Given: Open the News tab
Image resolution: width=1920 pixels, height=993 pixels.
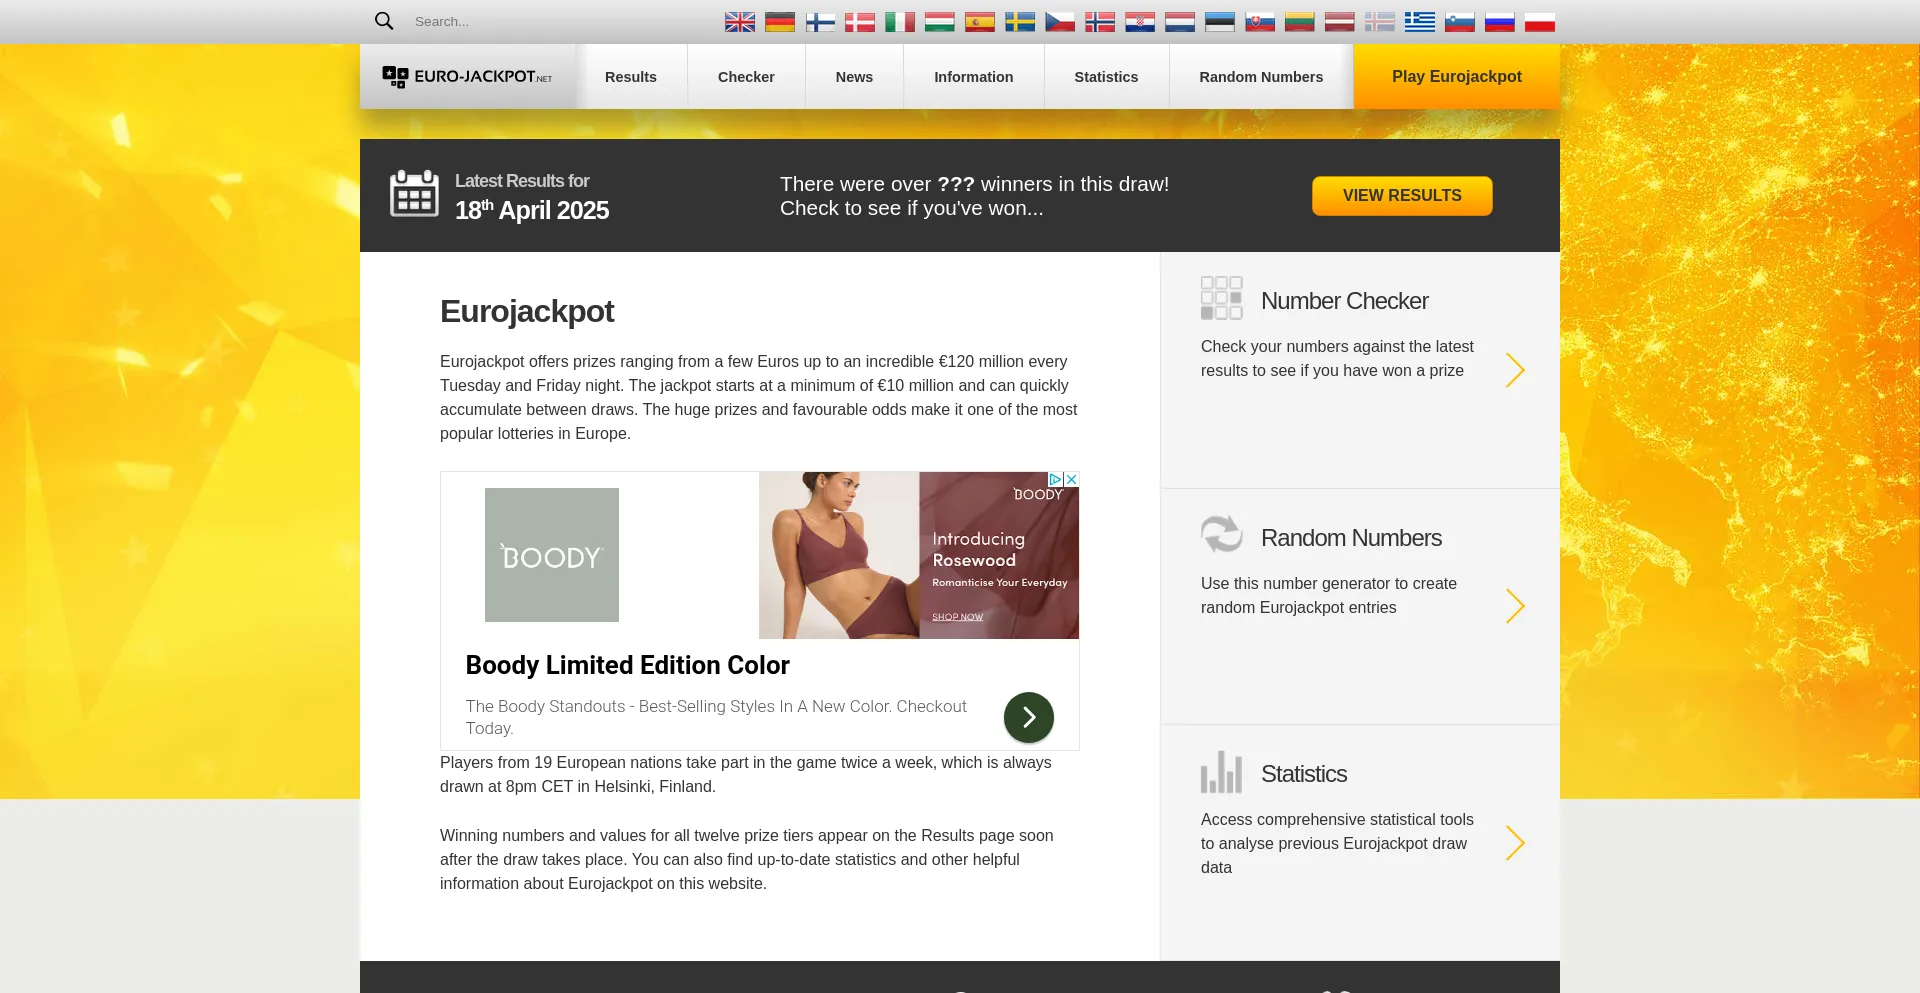Looking at the screenshot, I should [x=853, y=76].
